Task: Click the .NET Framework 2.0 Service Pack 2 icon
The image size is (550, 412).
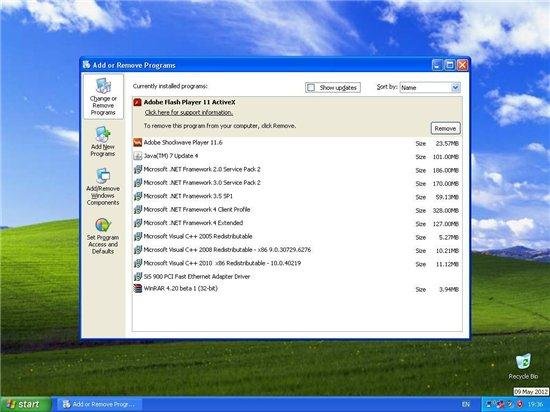Action: pyautogui.click(x=138, y=169)
